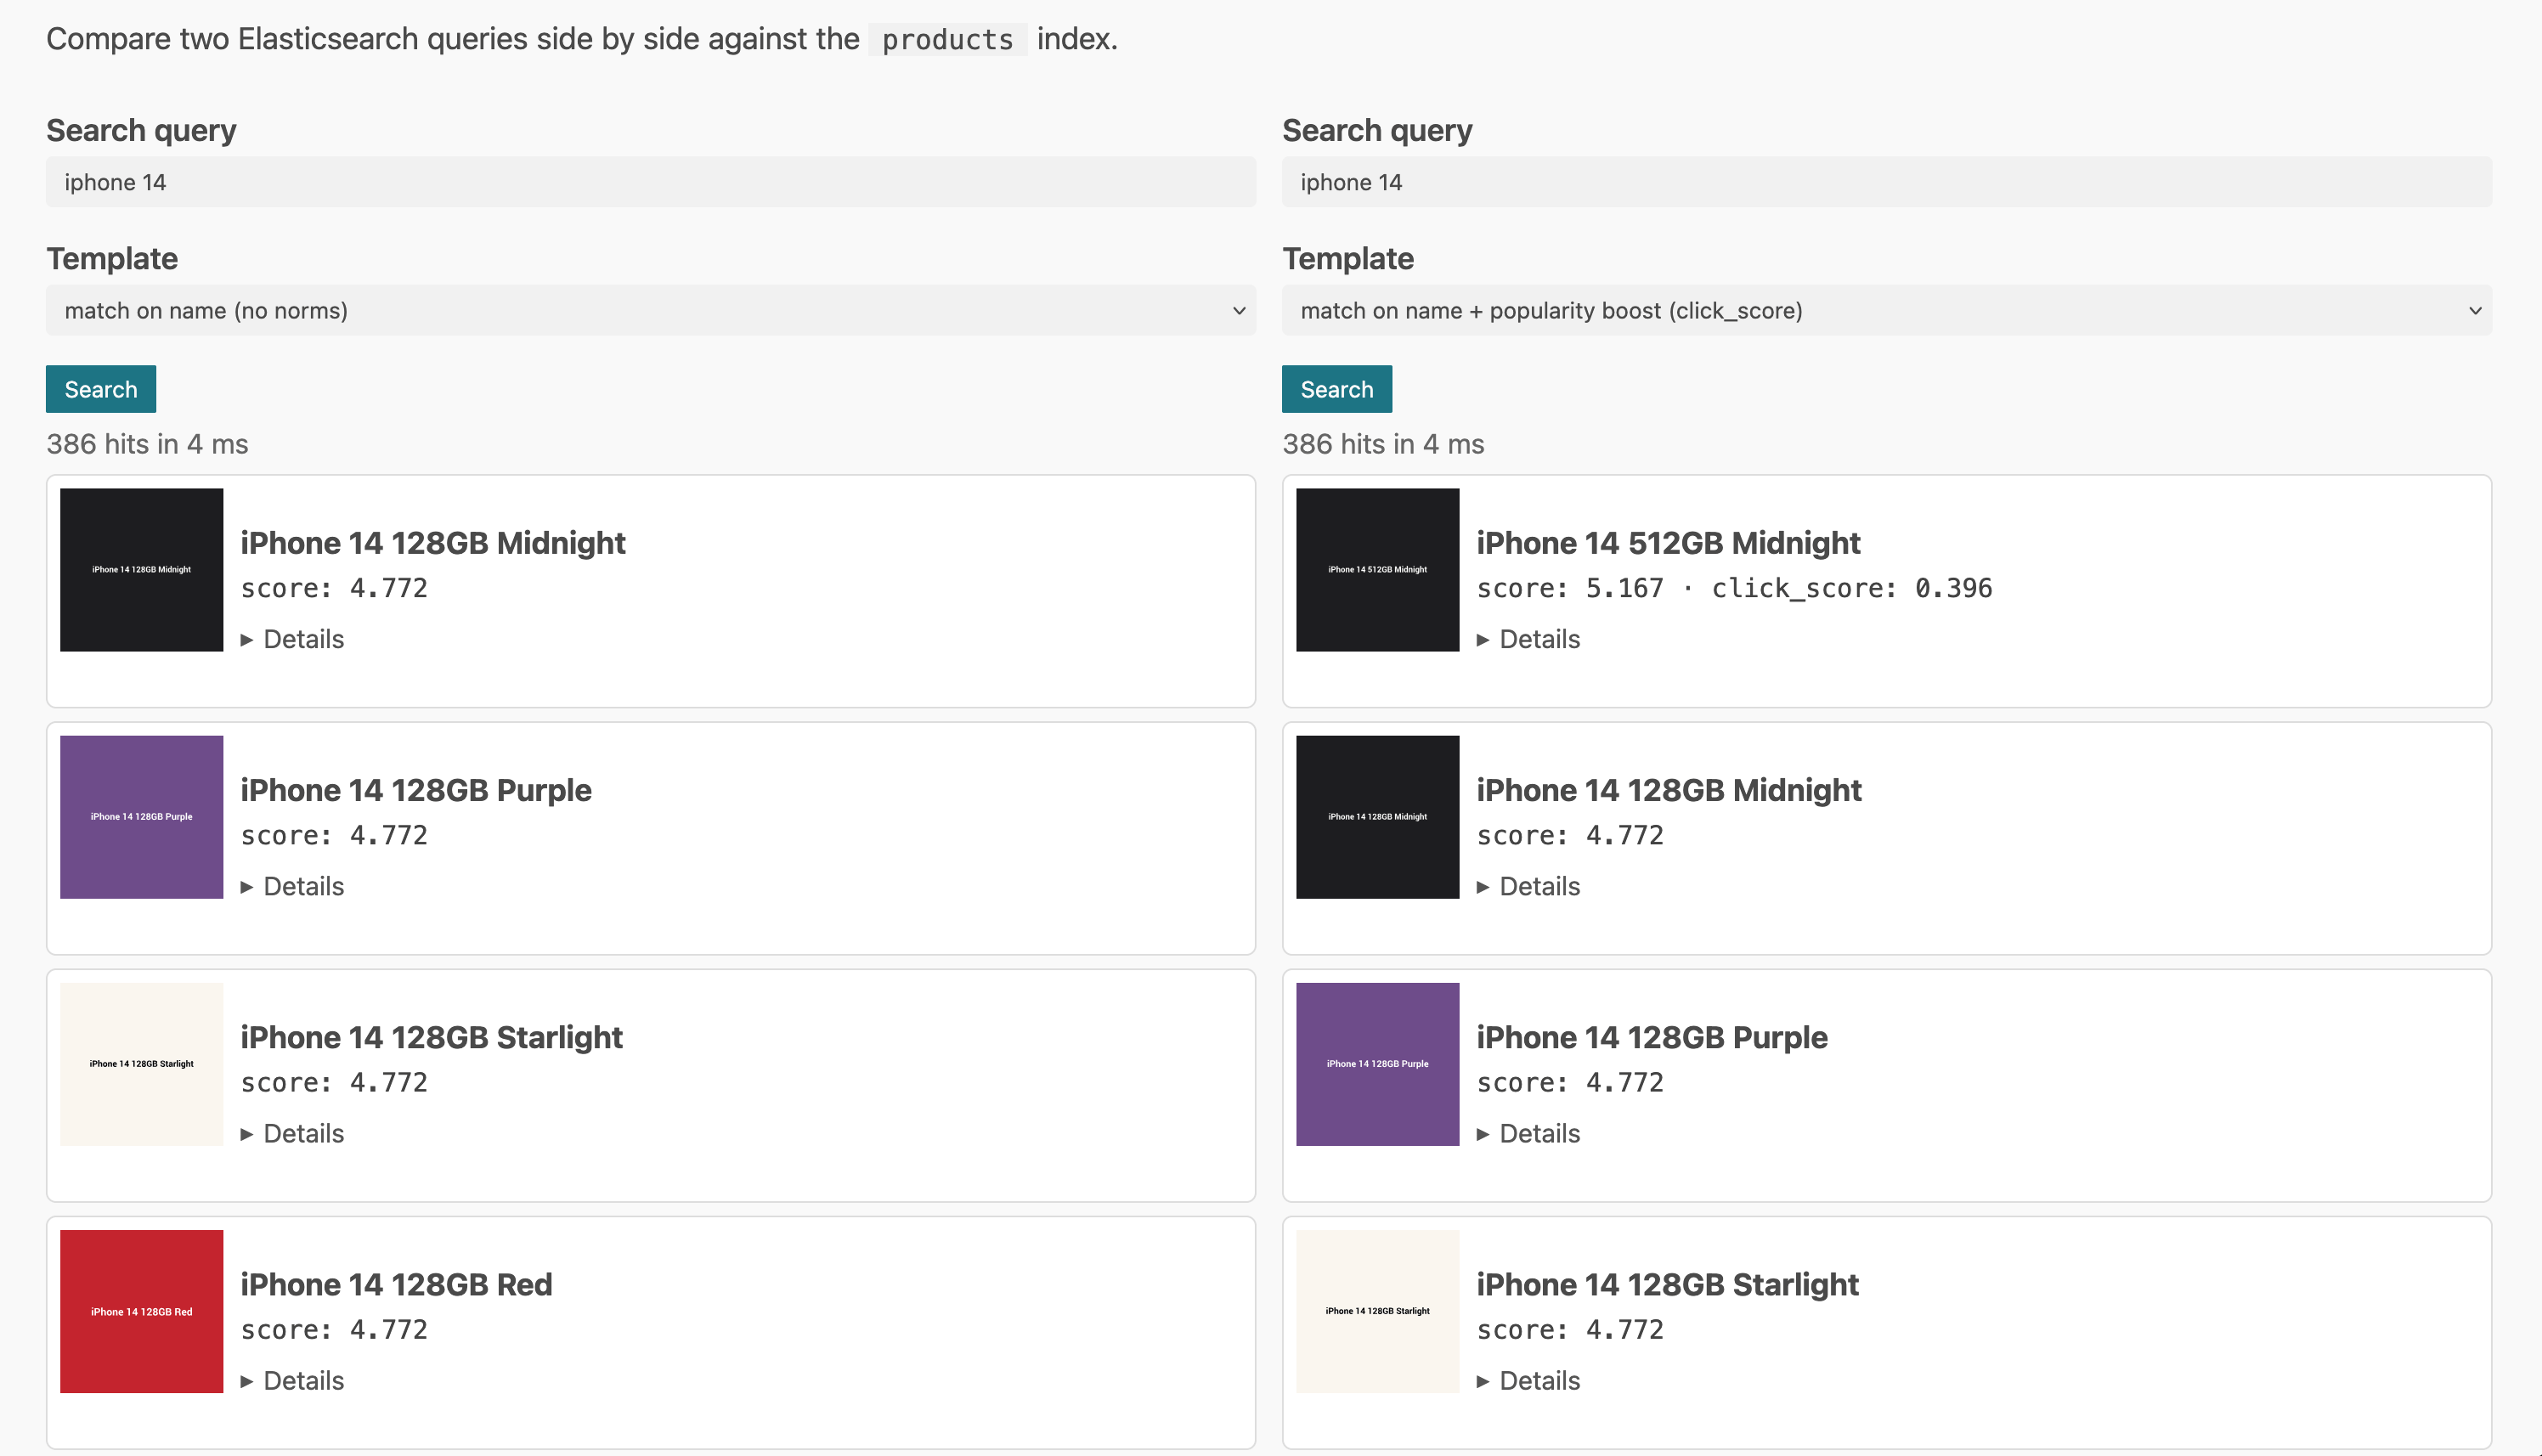The height and width of the screenshot is (1456, 2542).
Task: Click the left '386 hits in 4 ms' text
Action: [147, 444]
